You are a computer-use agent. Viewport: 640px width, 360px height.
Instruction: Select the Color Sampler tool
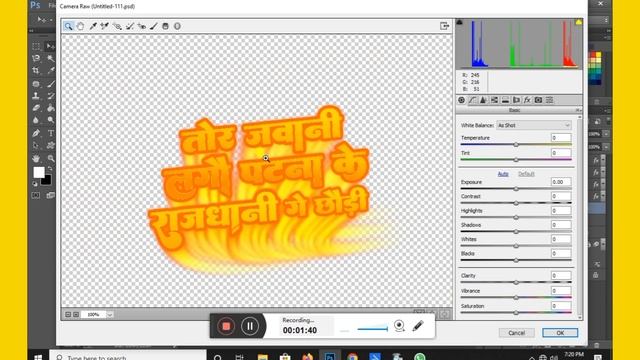click(x=104, y=27)
